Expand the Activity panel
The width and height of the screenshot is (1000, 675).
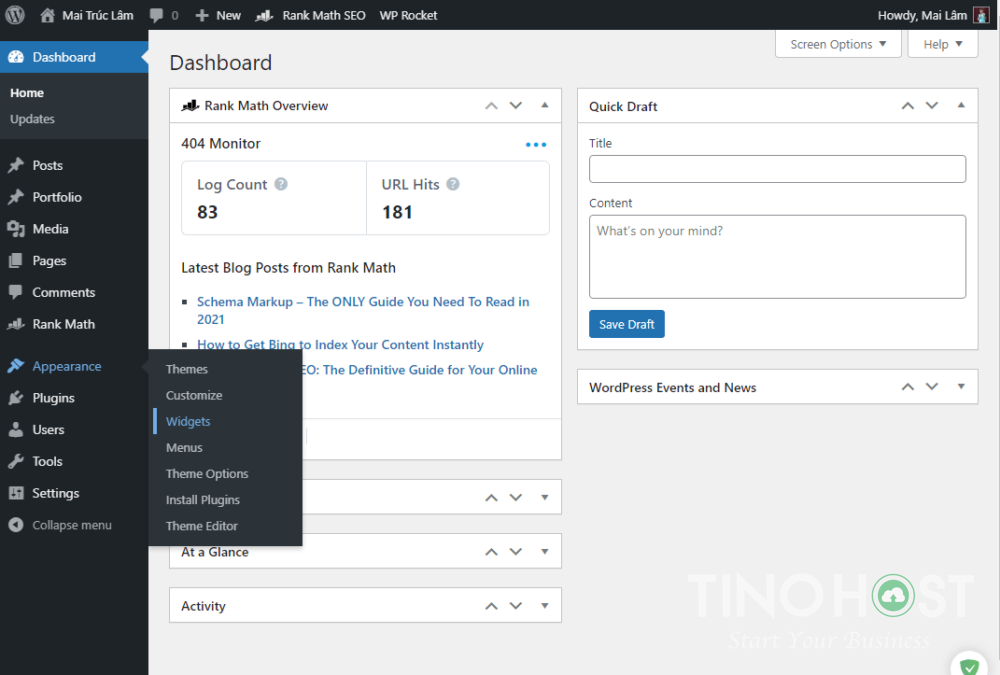545,606
